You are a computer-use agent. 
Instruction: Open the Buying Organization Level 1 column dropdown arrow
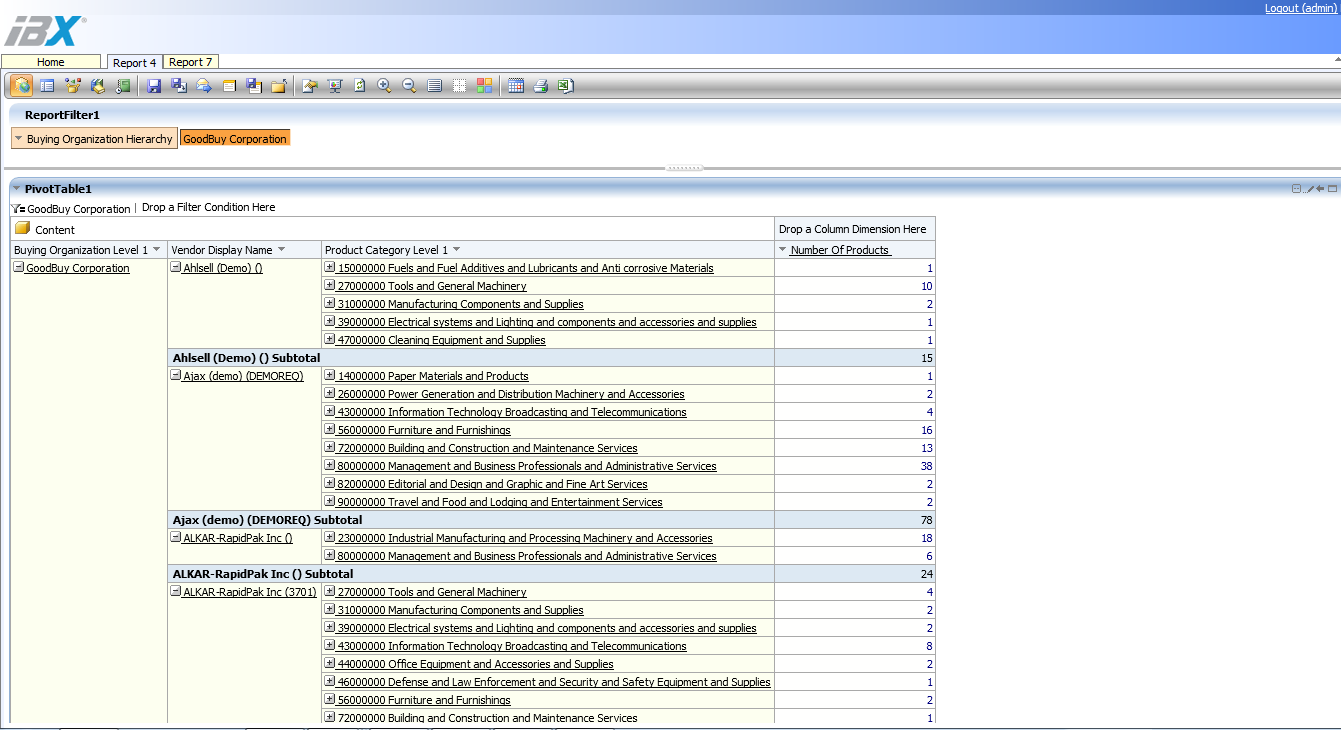point(157,249)
